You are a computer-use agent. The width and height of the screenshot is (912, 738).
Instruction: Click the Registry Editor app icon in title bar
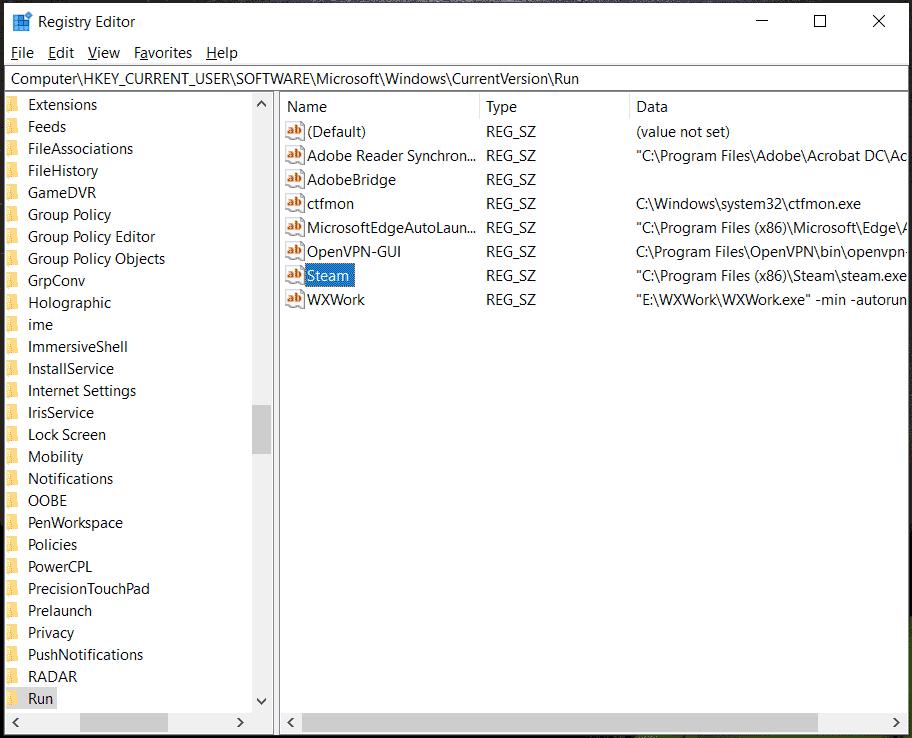(x=22, y=22)
